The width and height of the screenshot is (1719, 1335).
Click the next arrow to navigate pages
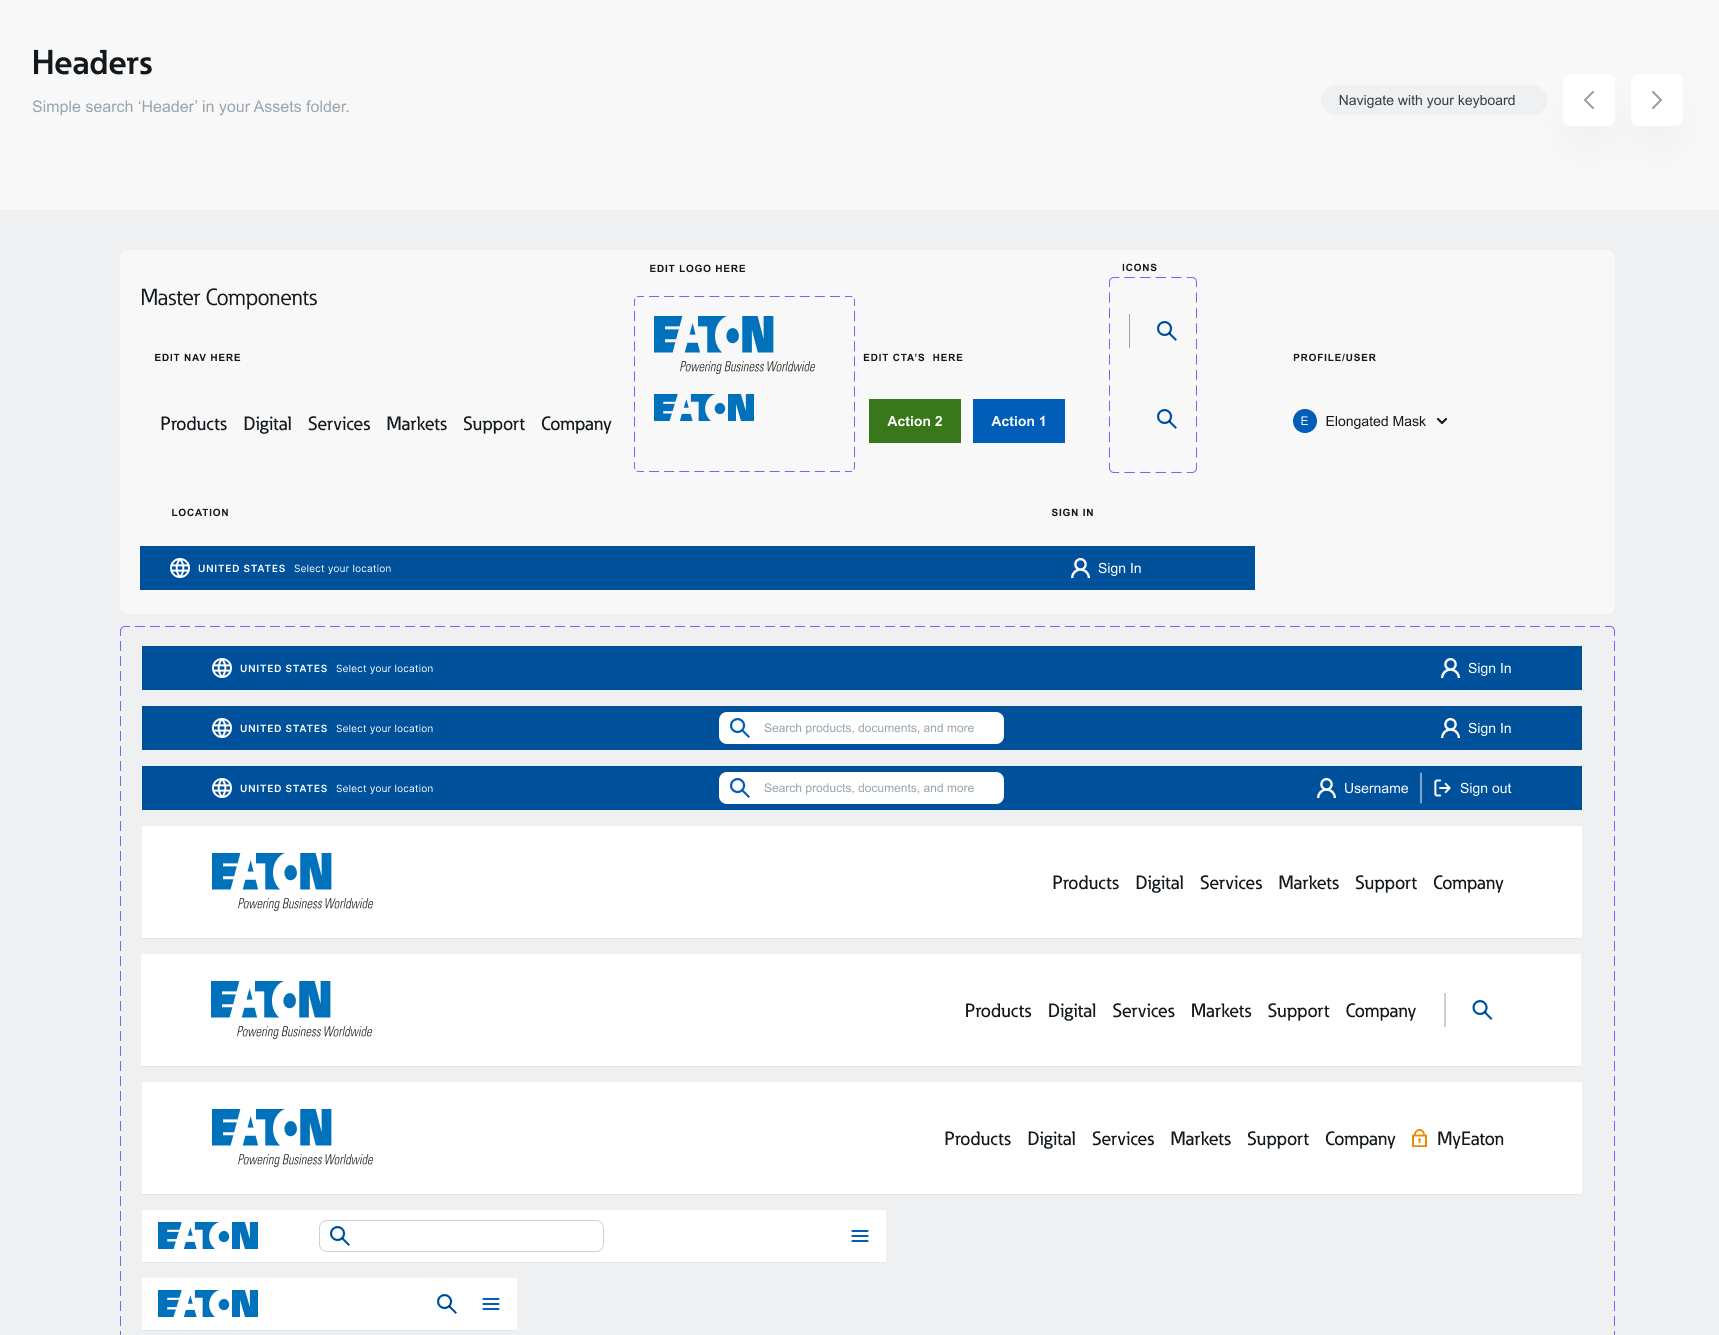pos(1656,100)
